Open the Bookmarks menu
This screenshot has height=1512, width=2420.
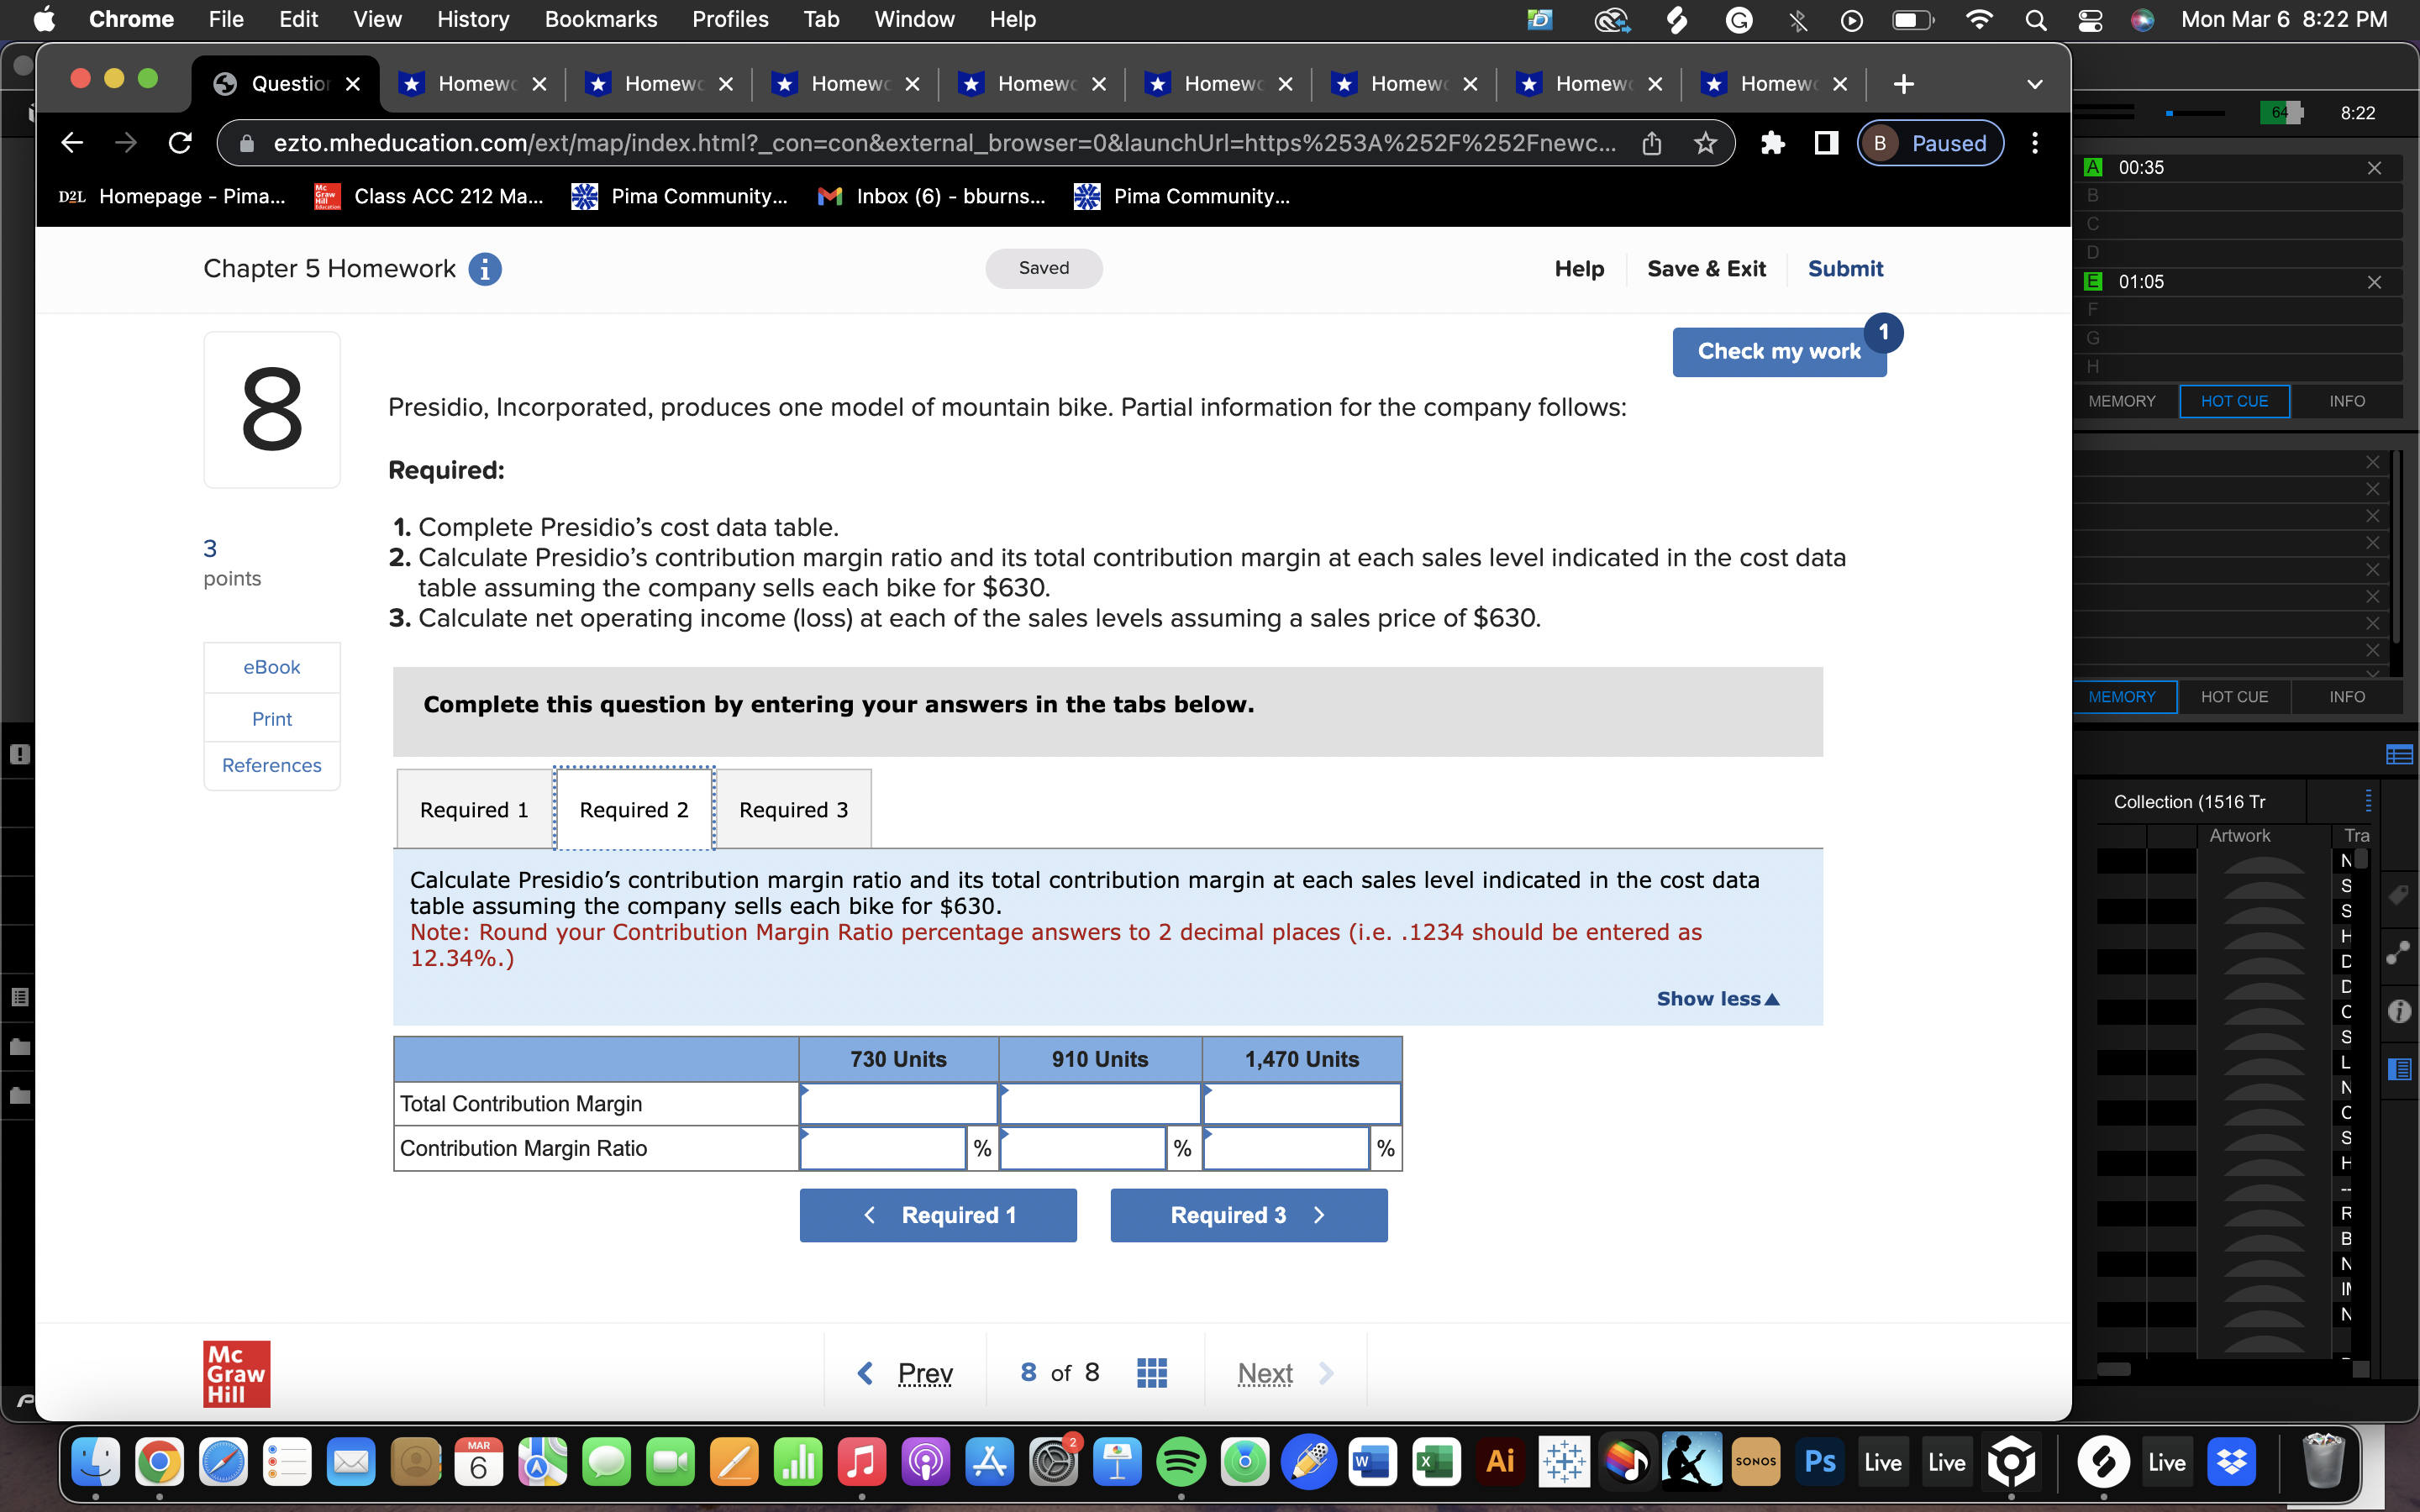600,19
